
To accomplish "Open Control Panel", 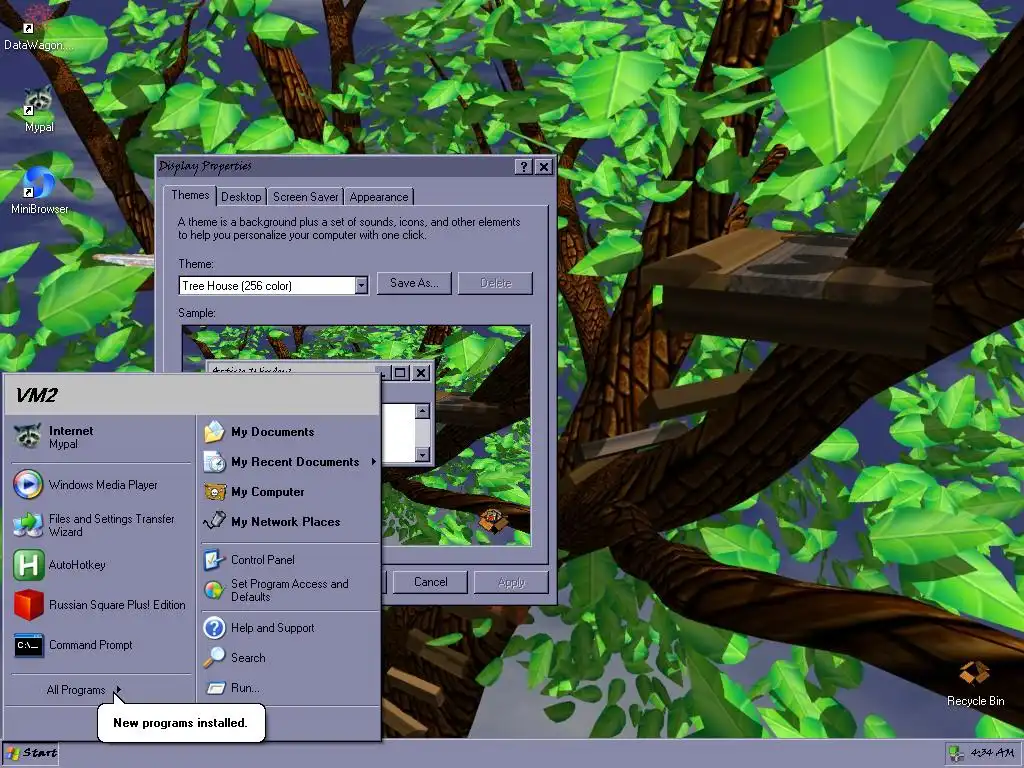I will tap(290, 560).
